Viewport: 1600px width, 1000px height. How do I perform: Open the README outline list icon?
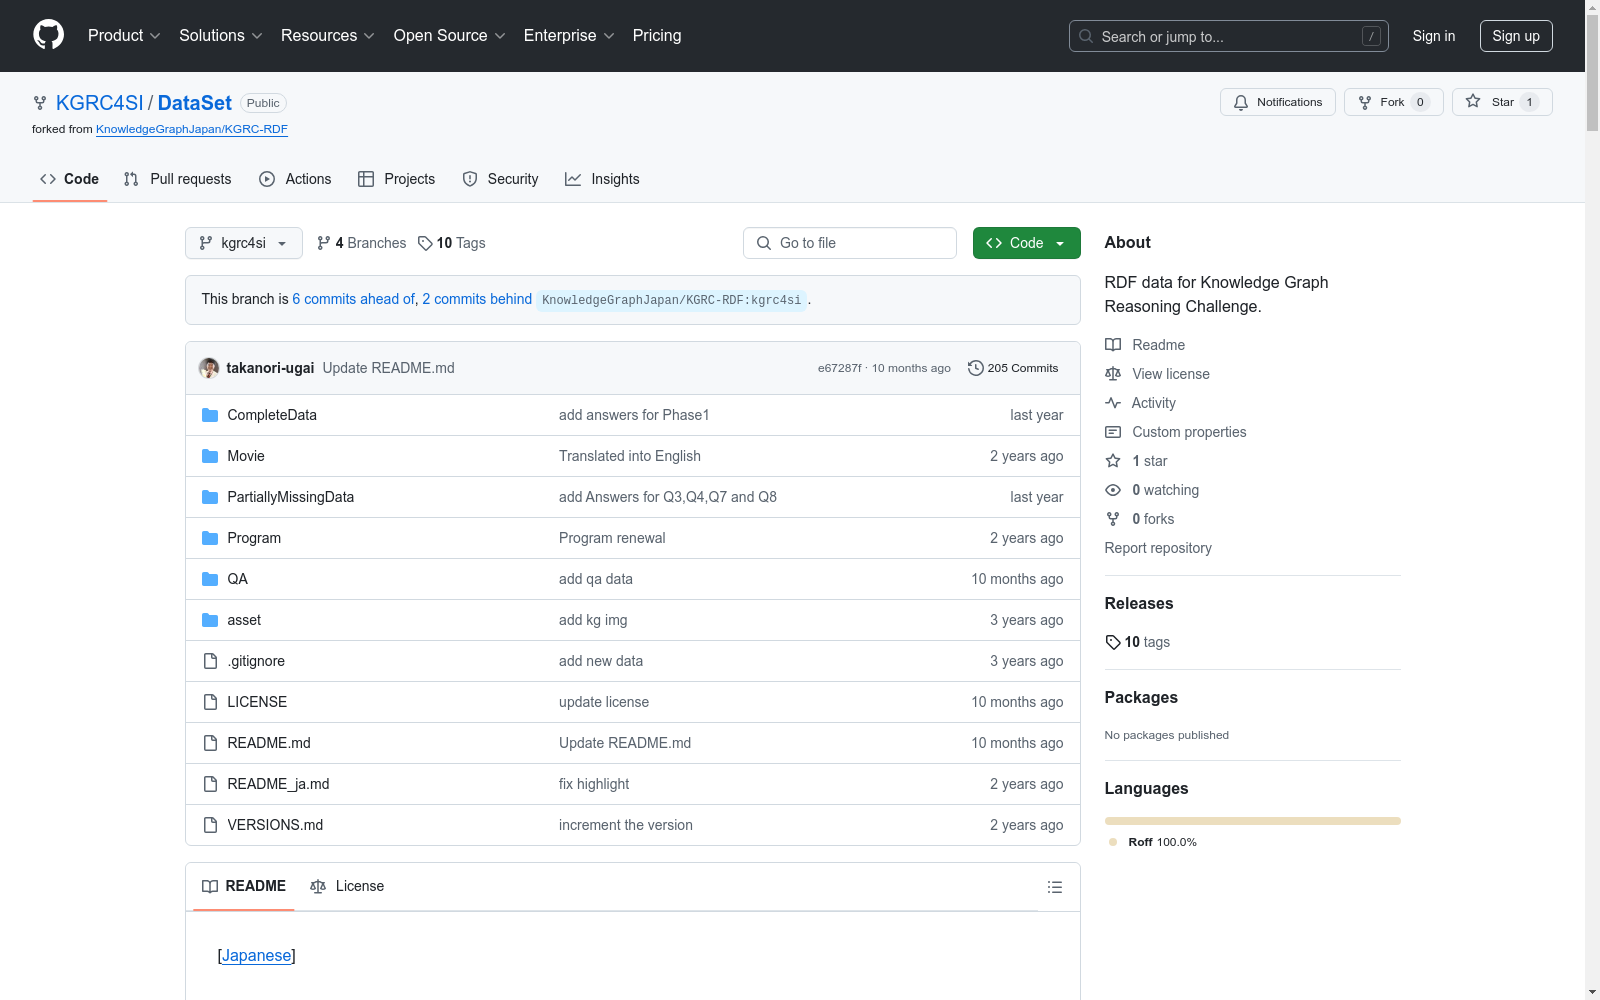(x=1054, y=887)
